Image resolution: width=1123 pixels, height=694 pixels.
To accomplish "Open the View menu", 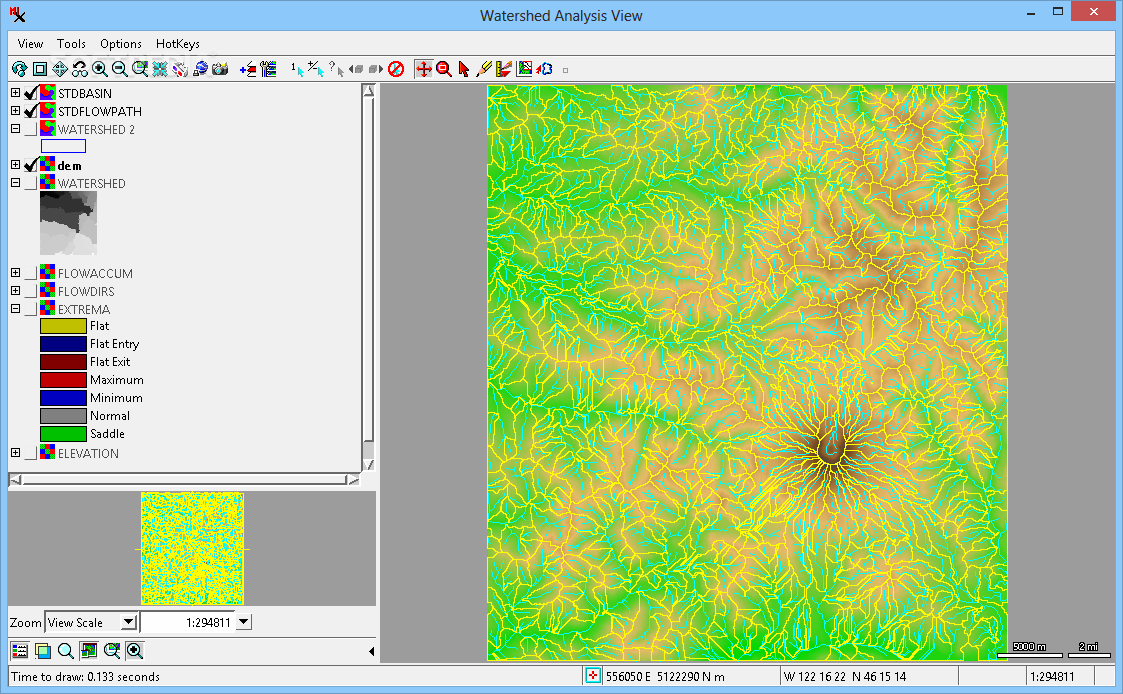I will [30, 44].
